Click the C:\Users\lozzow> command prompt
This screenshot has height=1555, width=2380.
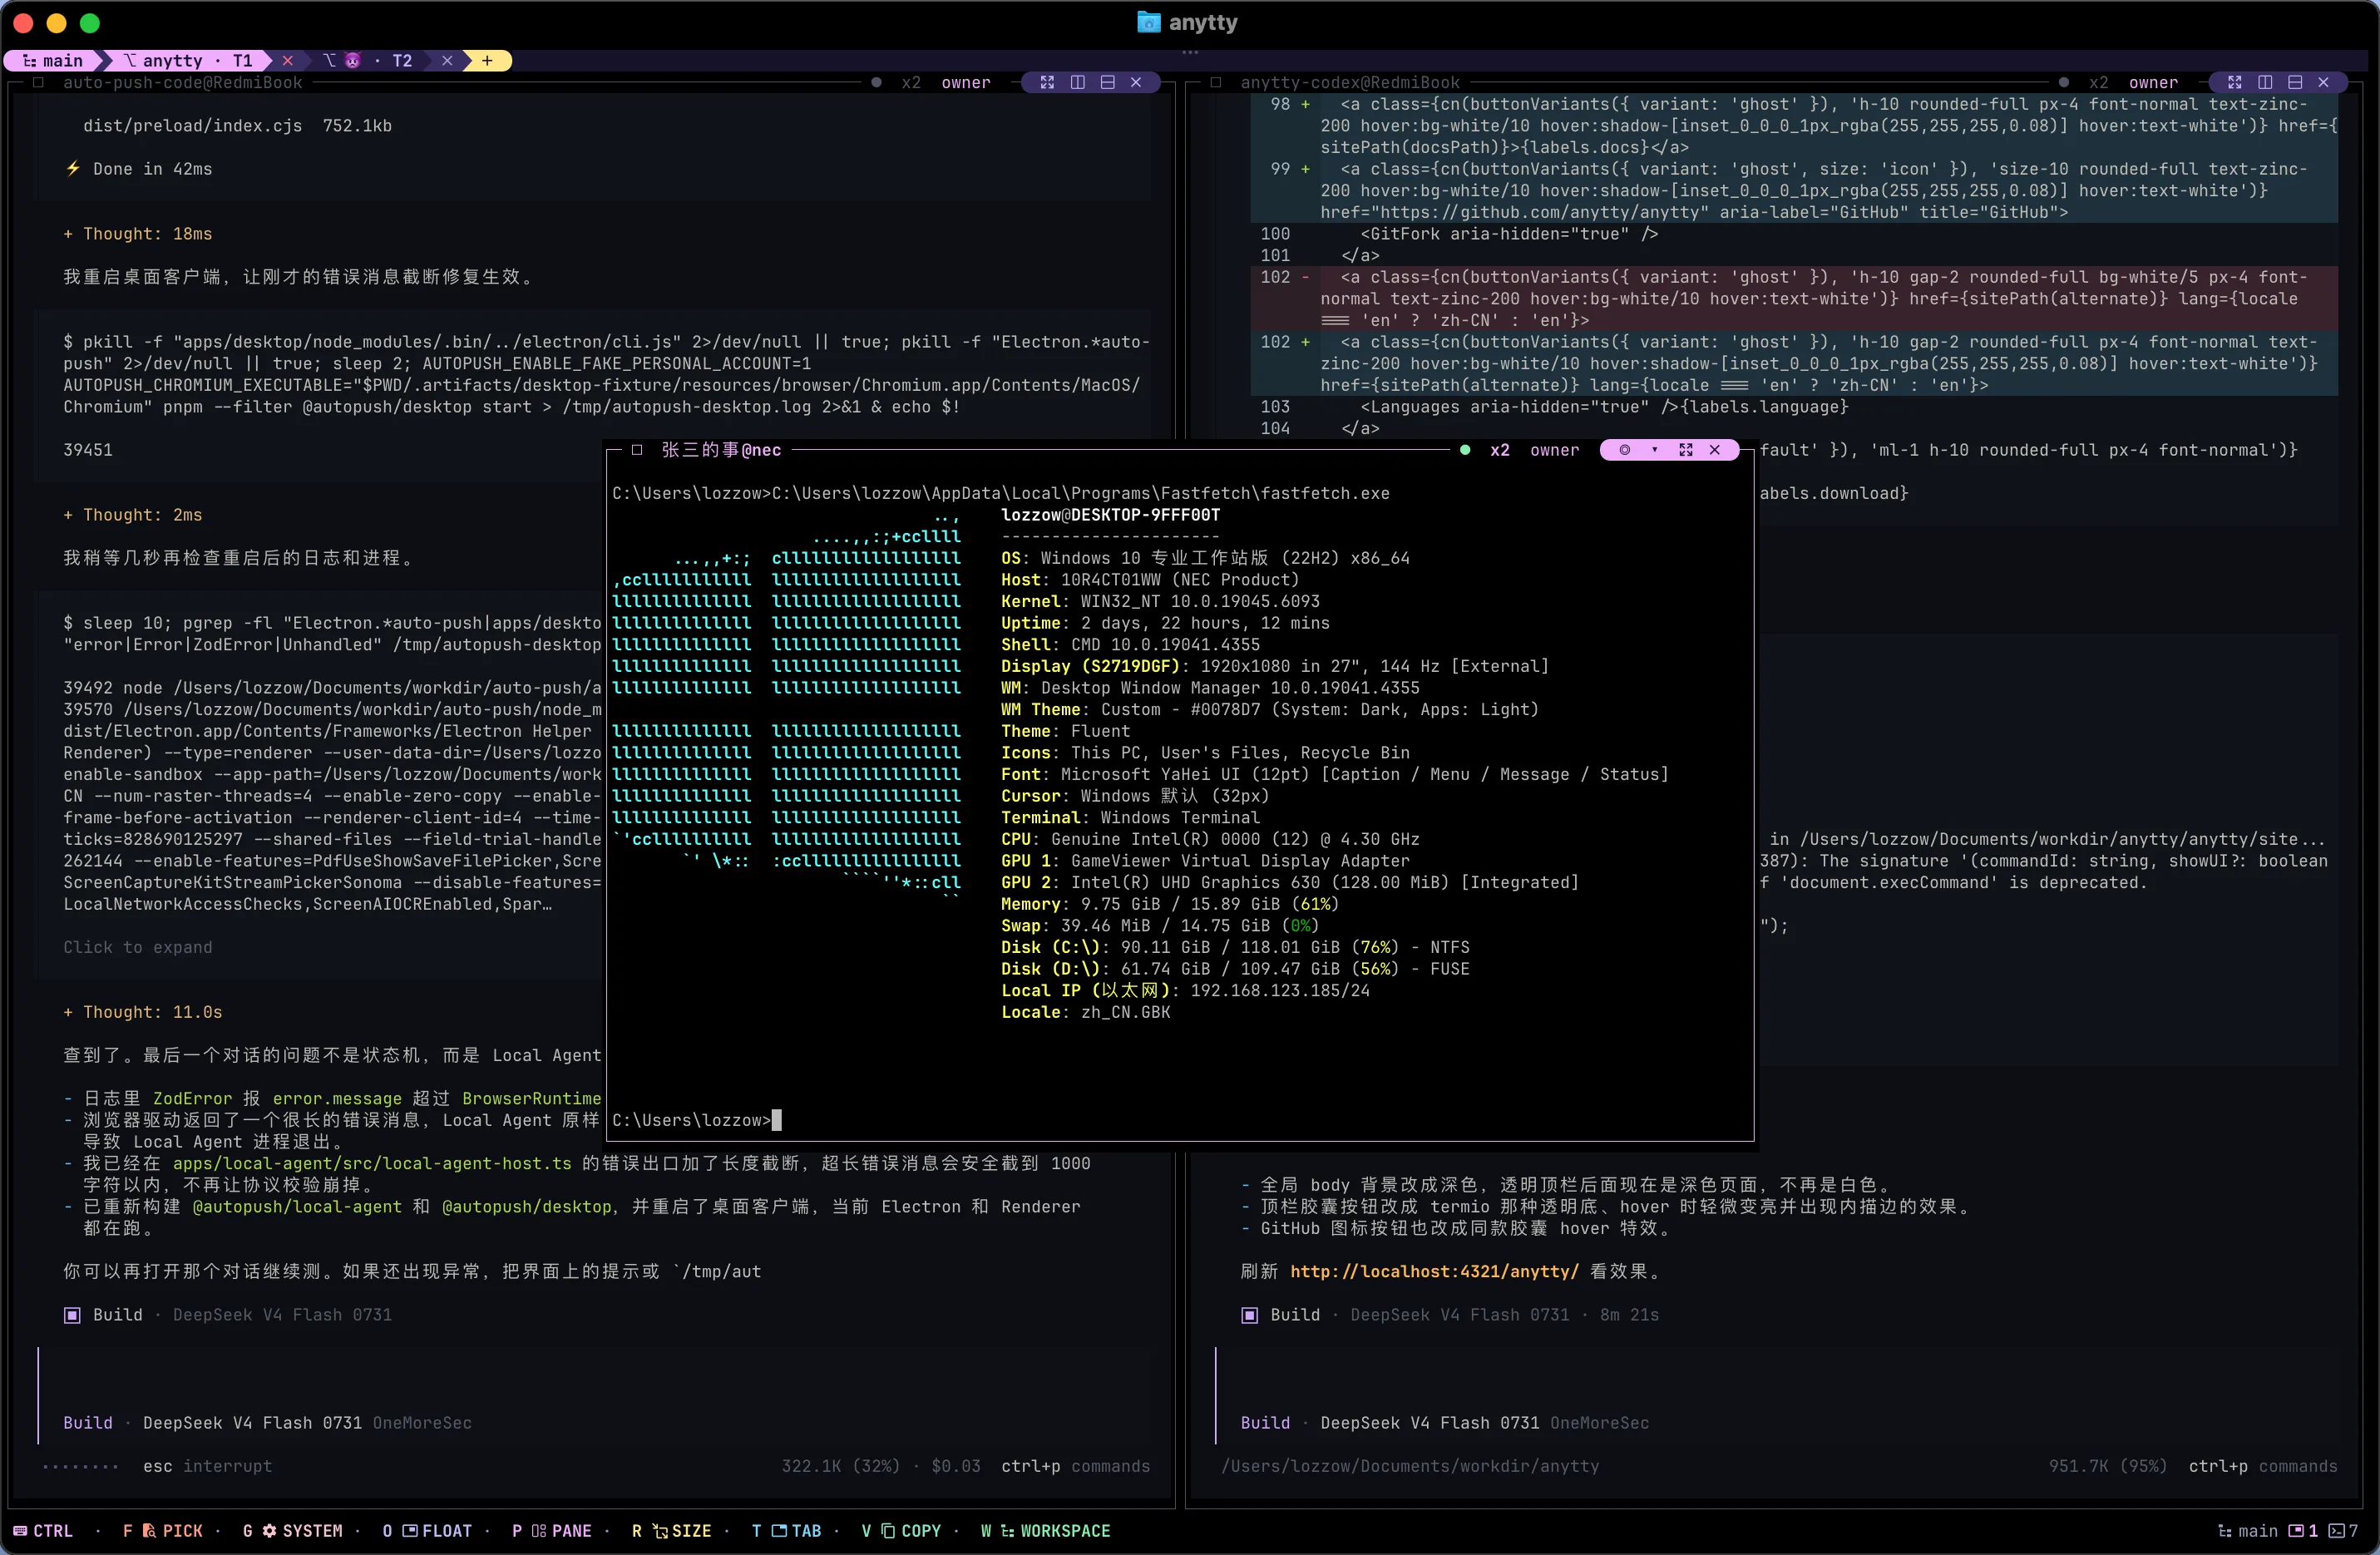pos(692,1120)
